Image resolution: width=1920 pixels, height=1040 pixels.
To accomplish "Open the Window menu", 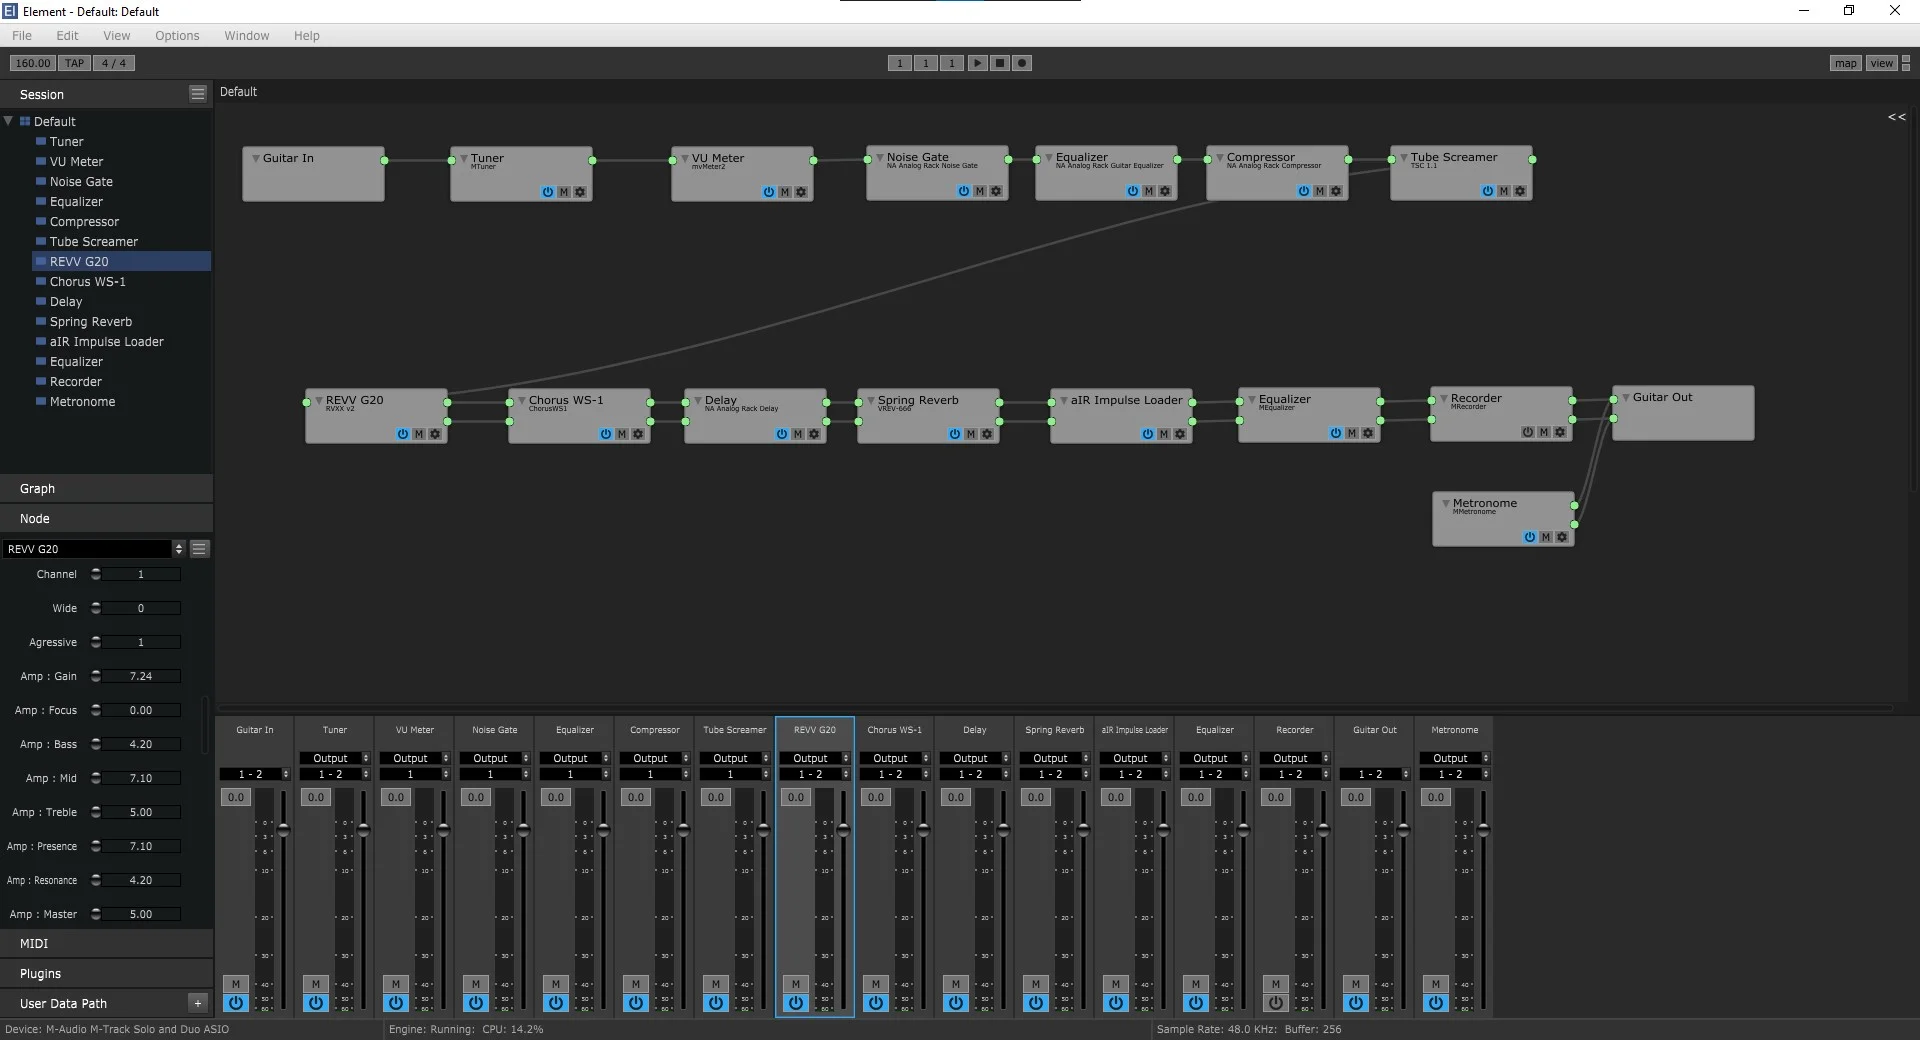I will tap(246, 36).
